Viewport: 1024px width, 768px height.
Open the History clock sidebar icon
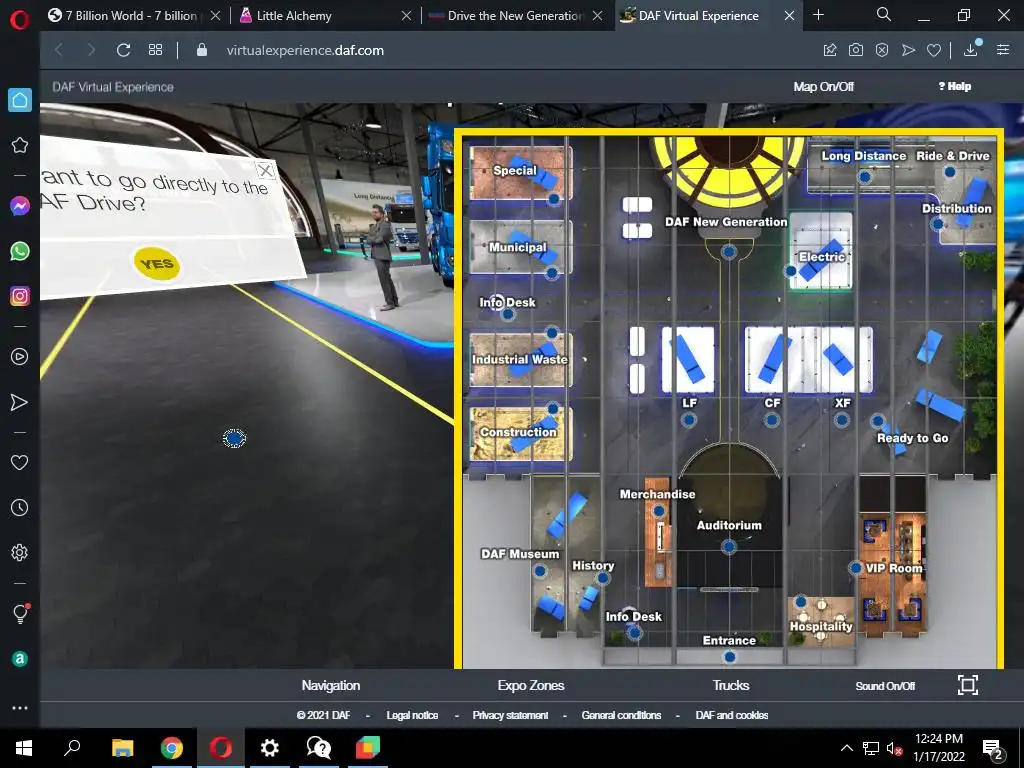coord(20,507)
